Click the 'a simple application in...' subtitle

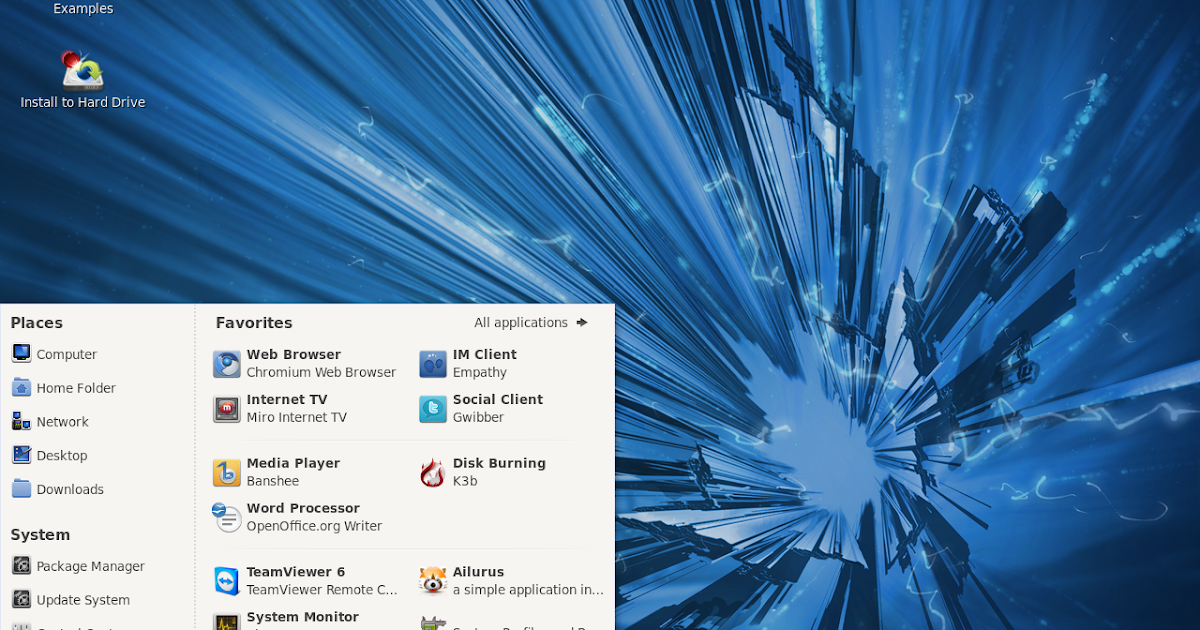pos(528,590)
